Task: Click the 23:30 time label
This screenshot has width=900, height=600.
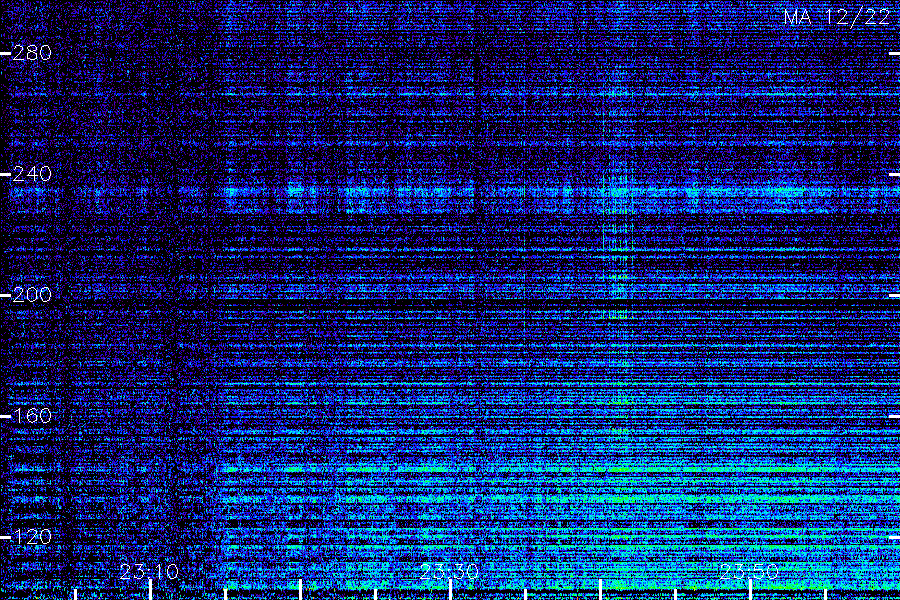Action: [449, 572]
